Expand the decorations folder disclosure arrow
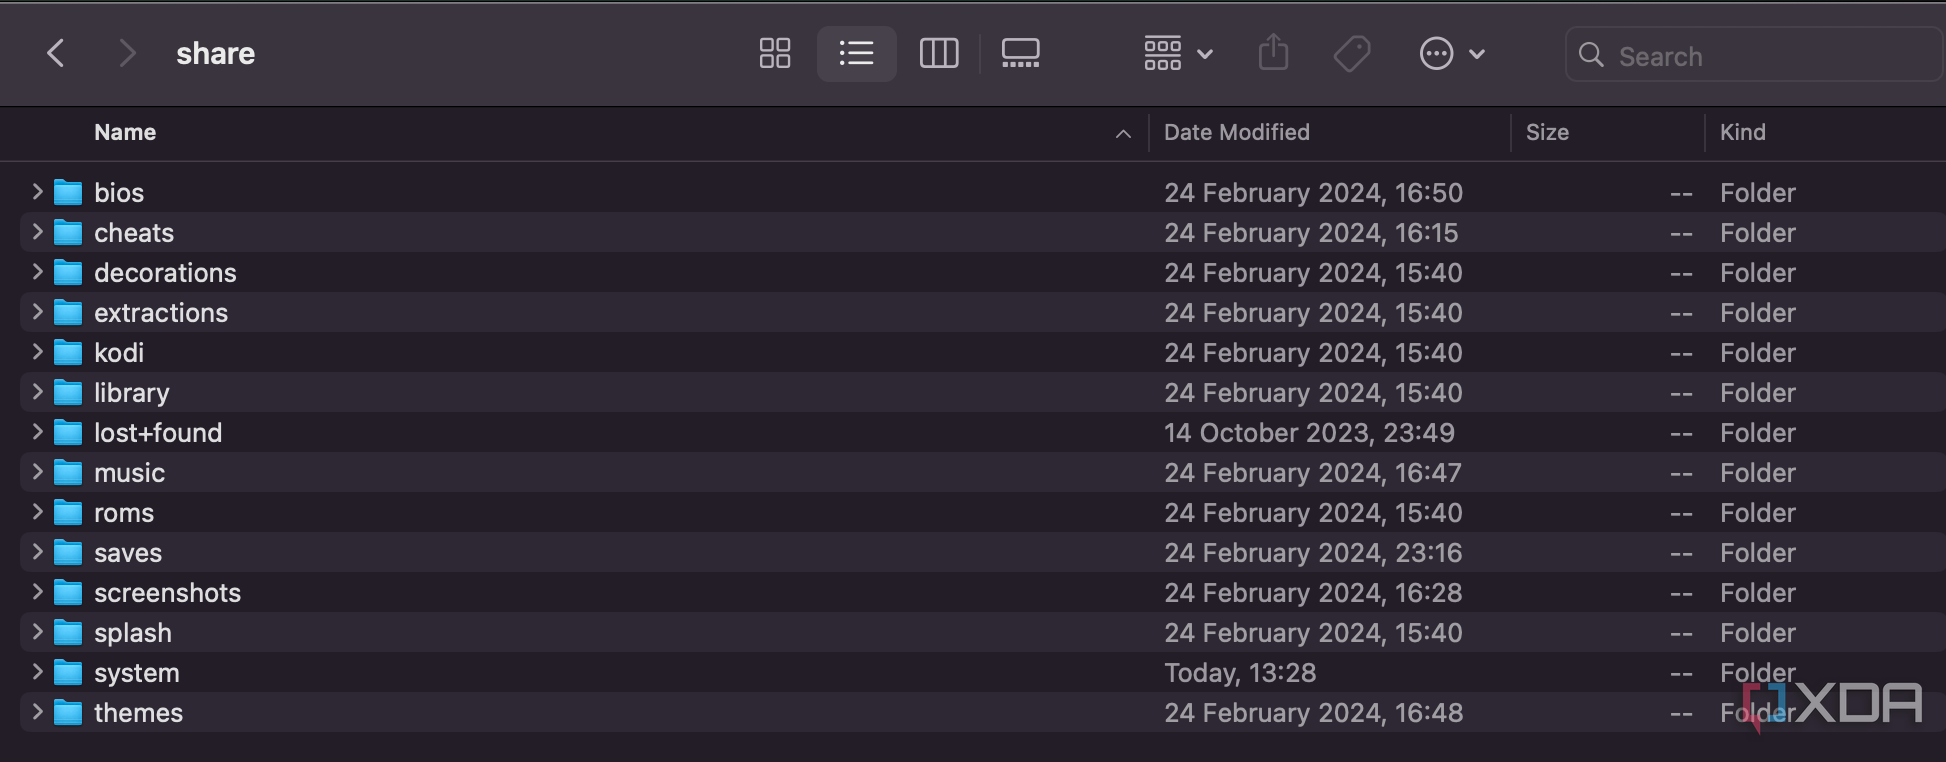 coord(37,271)
